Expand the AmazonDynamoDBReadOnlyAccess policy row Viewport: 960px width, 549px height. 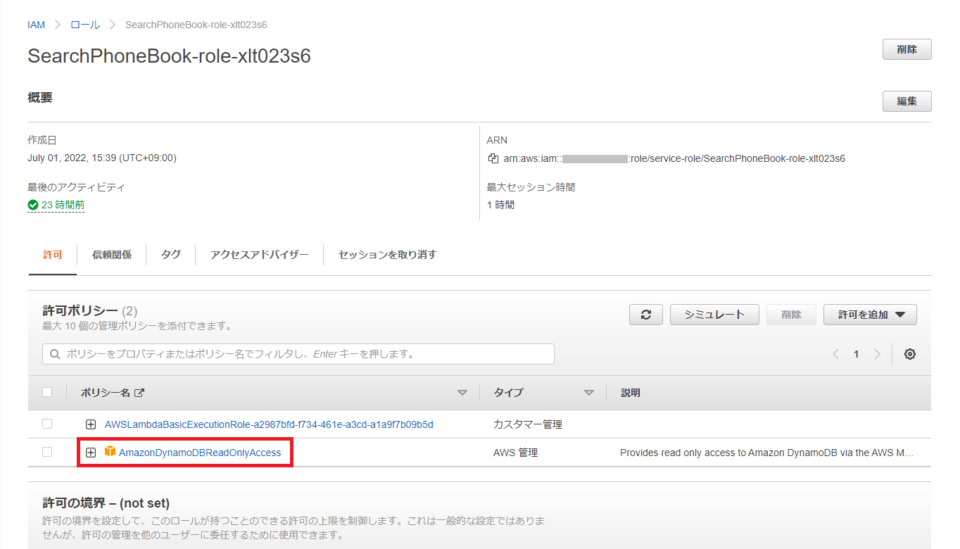[91, 452]
